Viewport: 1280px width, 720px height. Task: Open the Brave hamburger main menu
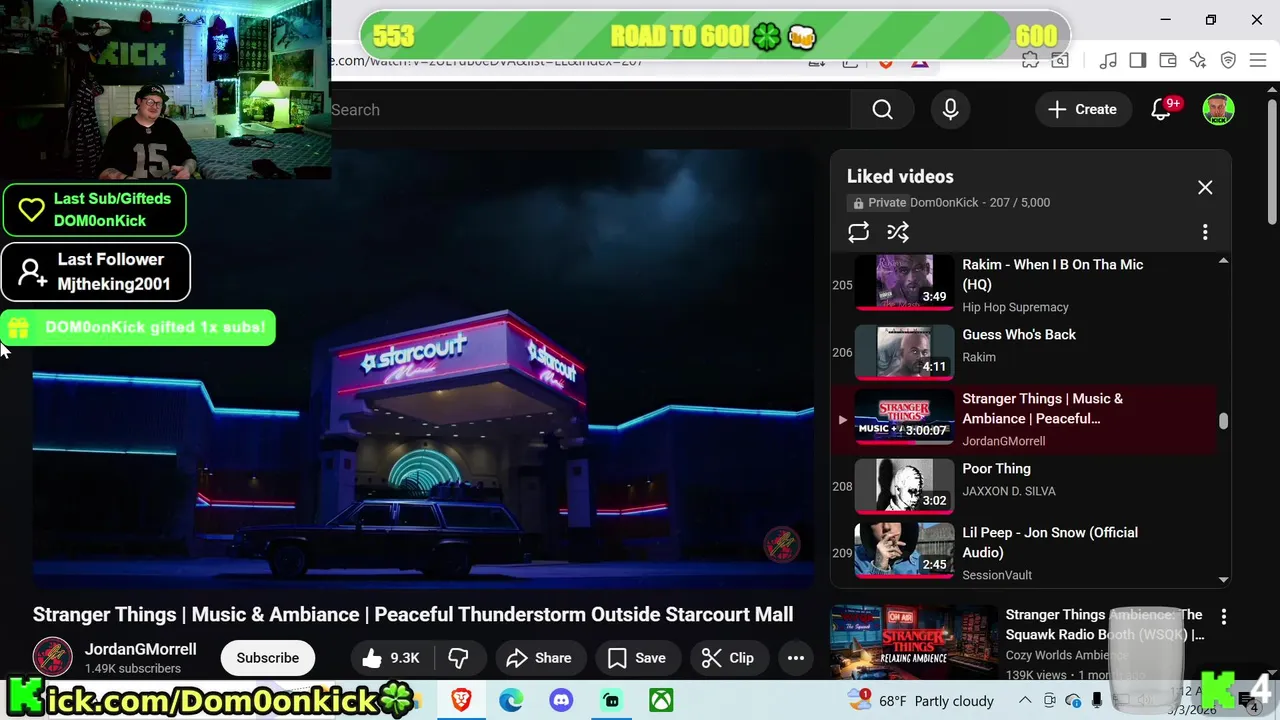coord(1258,61)
